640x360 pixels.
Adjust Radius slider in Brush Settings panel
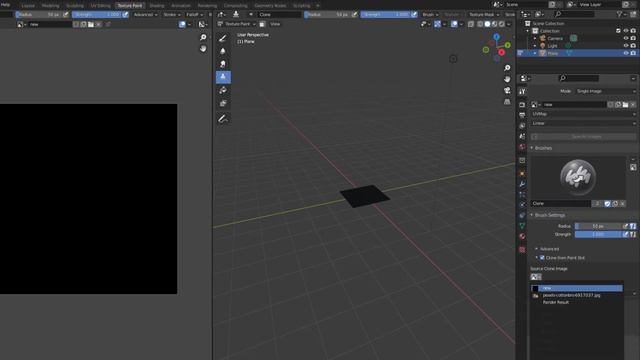598,226
